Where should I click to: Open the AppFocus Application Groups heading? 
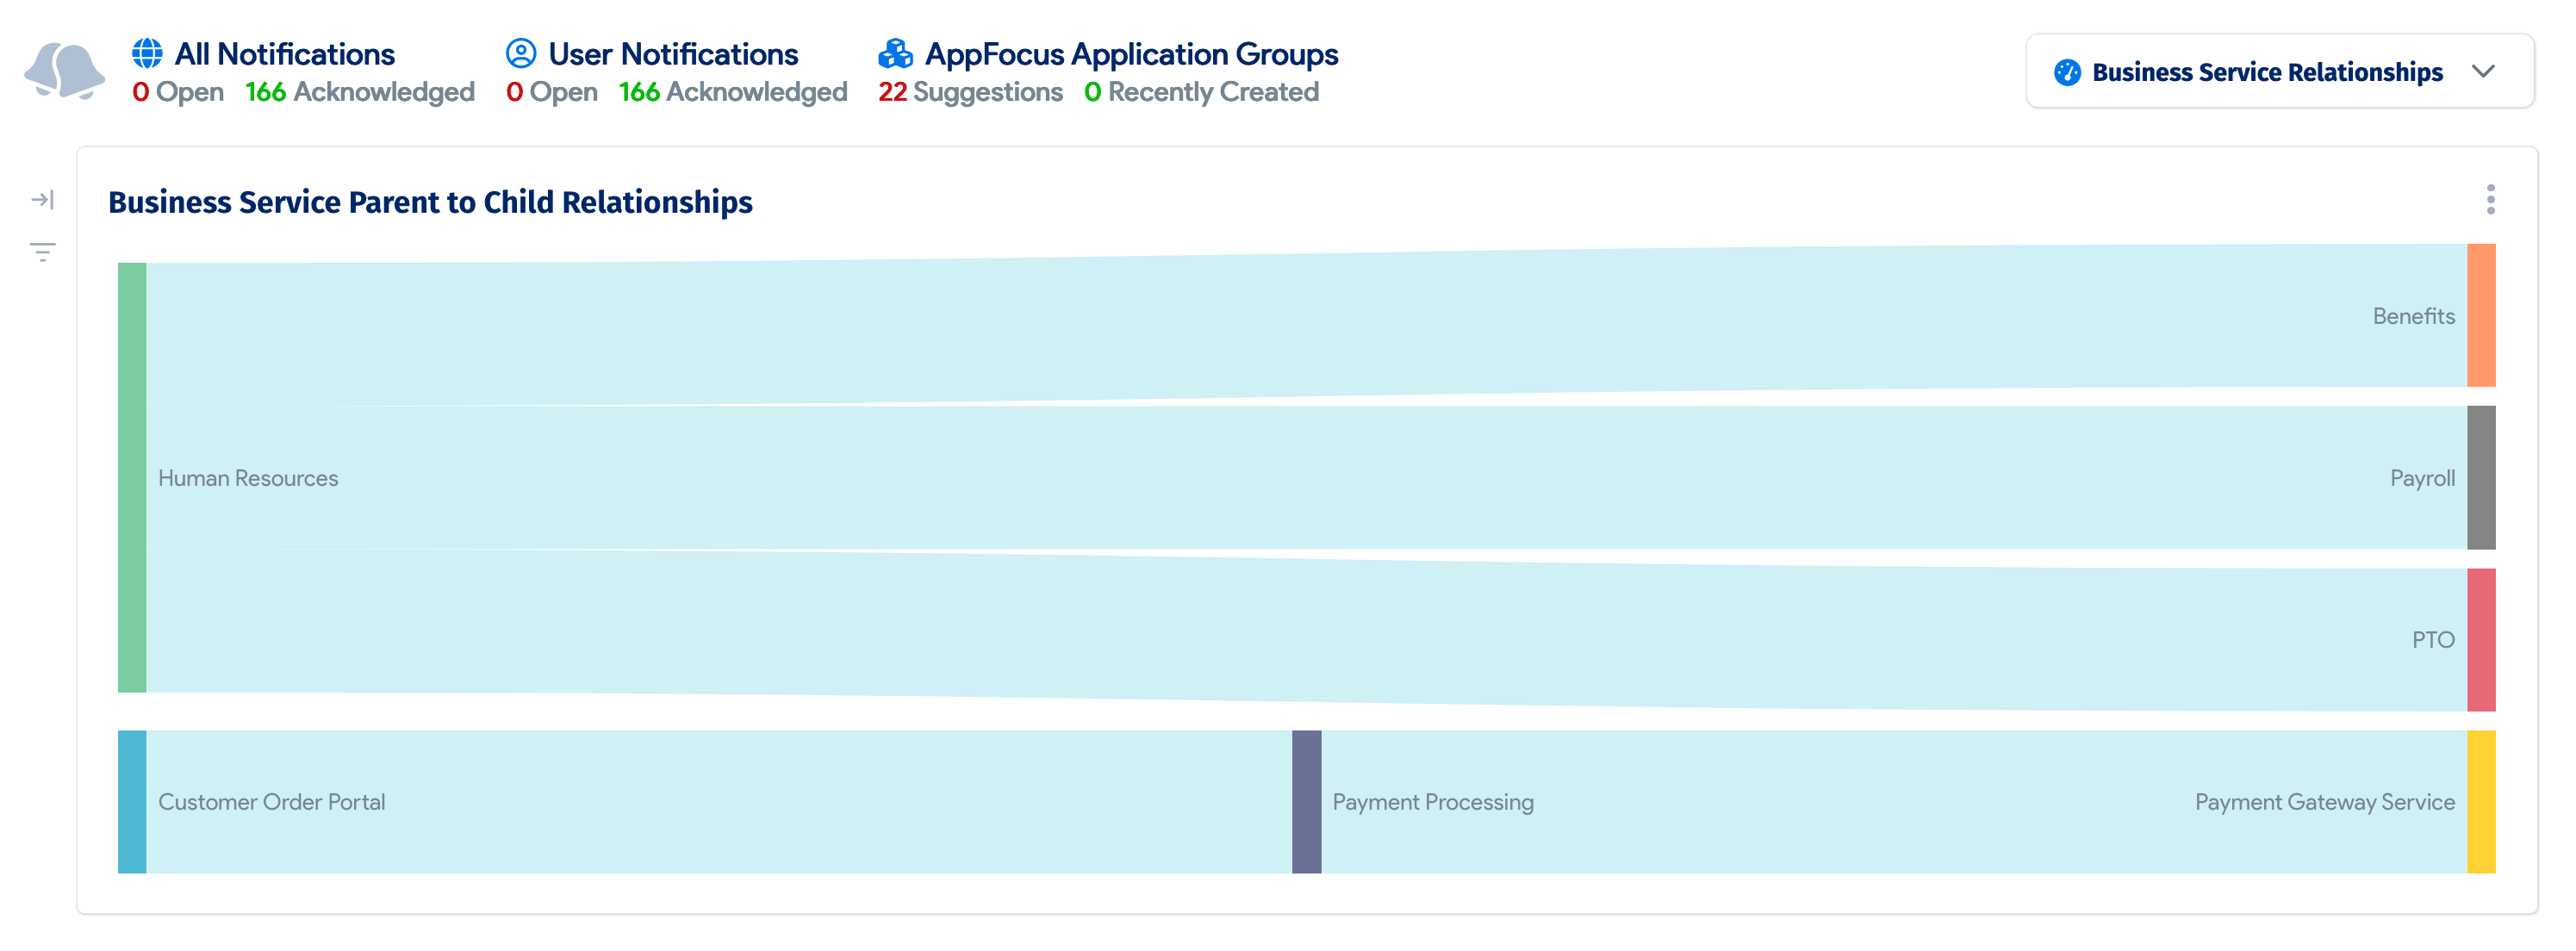click(x=1131, y=54)
